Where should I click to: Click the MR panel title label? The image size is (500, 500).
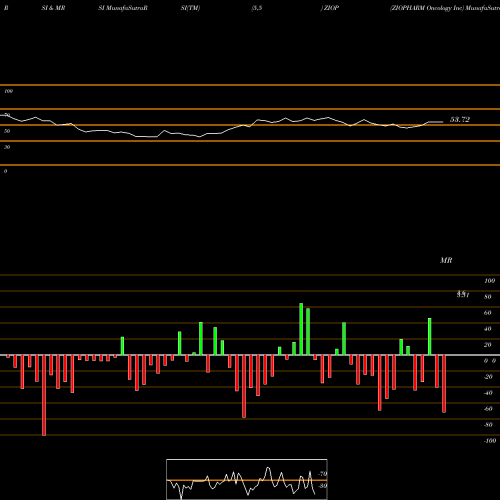pyautogui.click(x=446, y=260)
